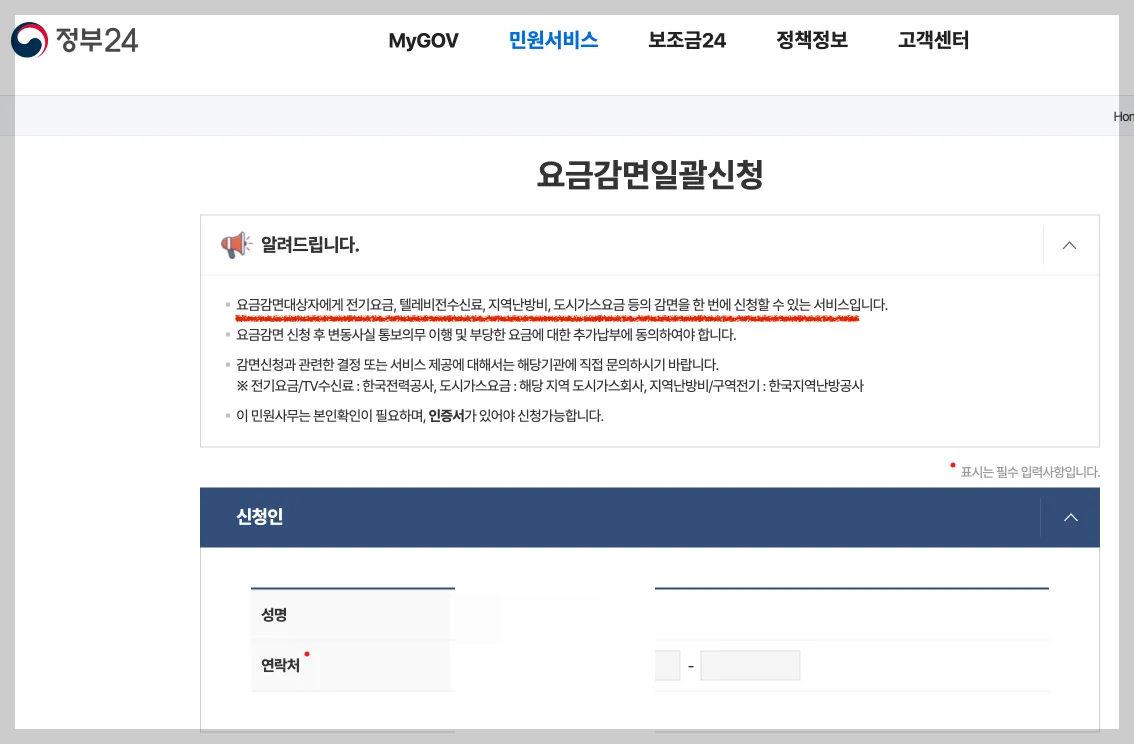Click the notice line about 인증서 requirement
Viewport: 1134px width, 744px height.
[419, 416]
